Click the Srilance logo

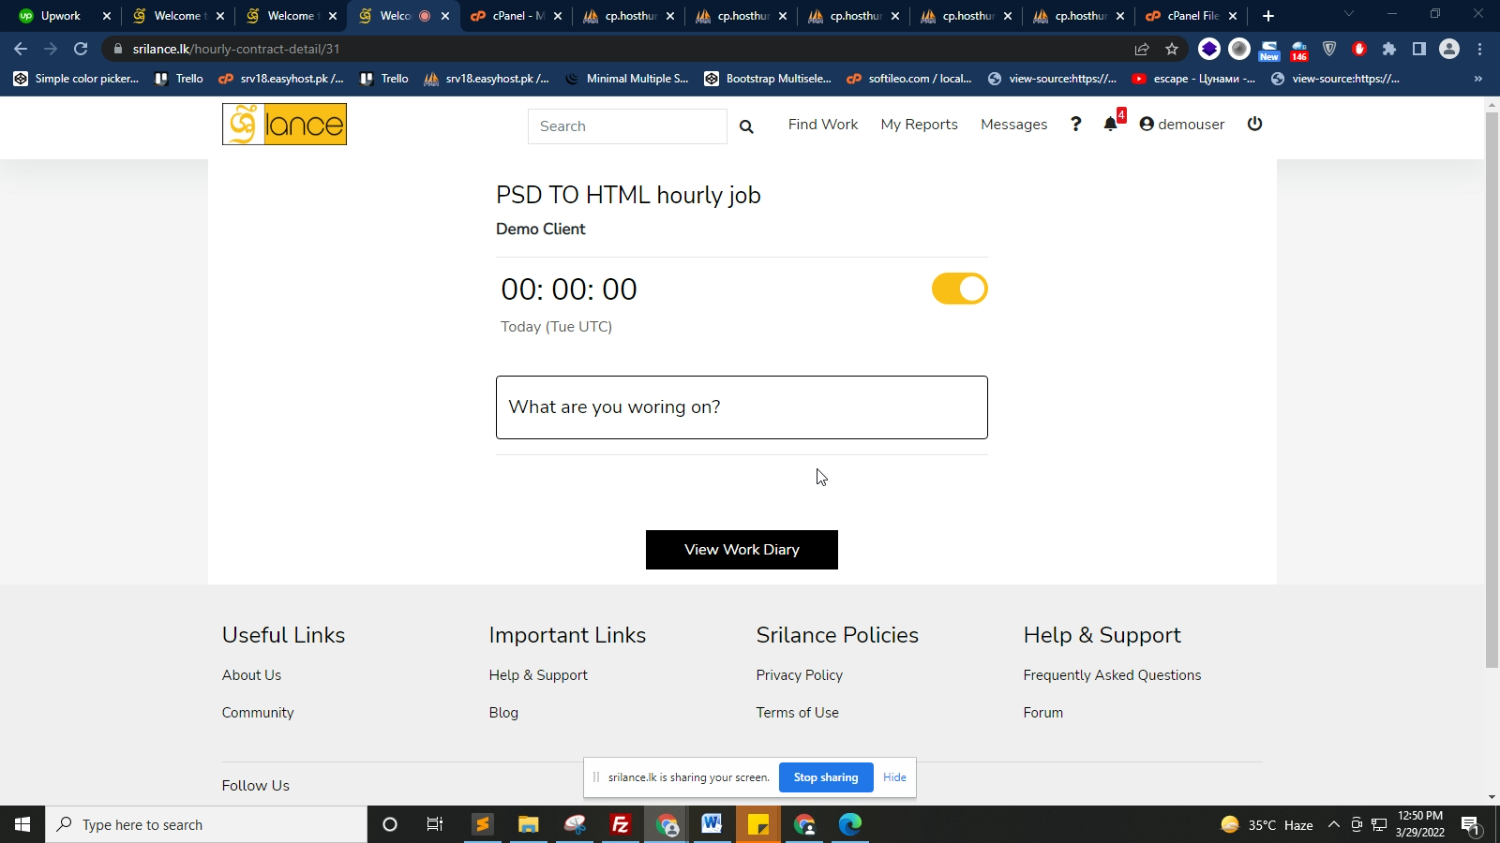point(284,124)
